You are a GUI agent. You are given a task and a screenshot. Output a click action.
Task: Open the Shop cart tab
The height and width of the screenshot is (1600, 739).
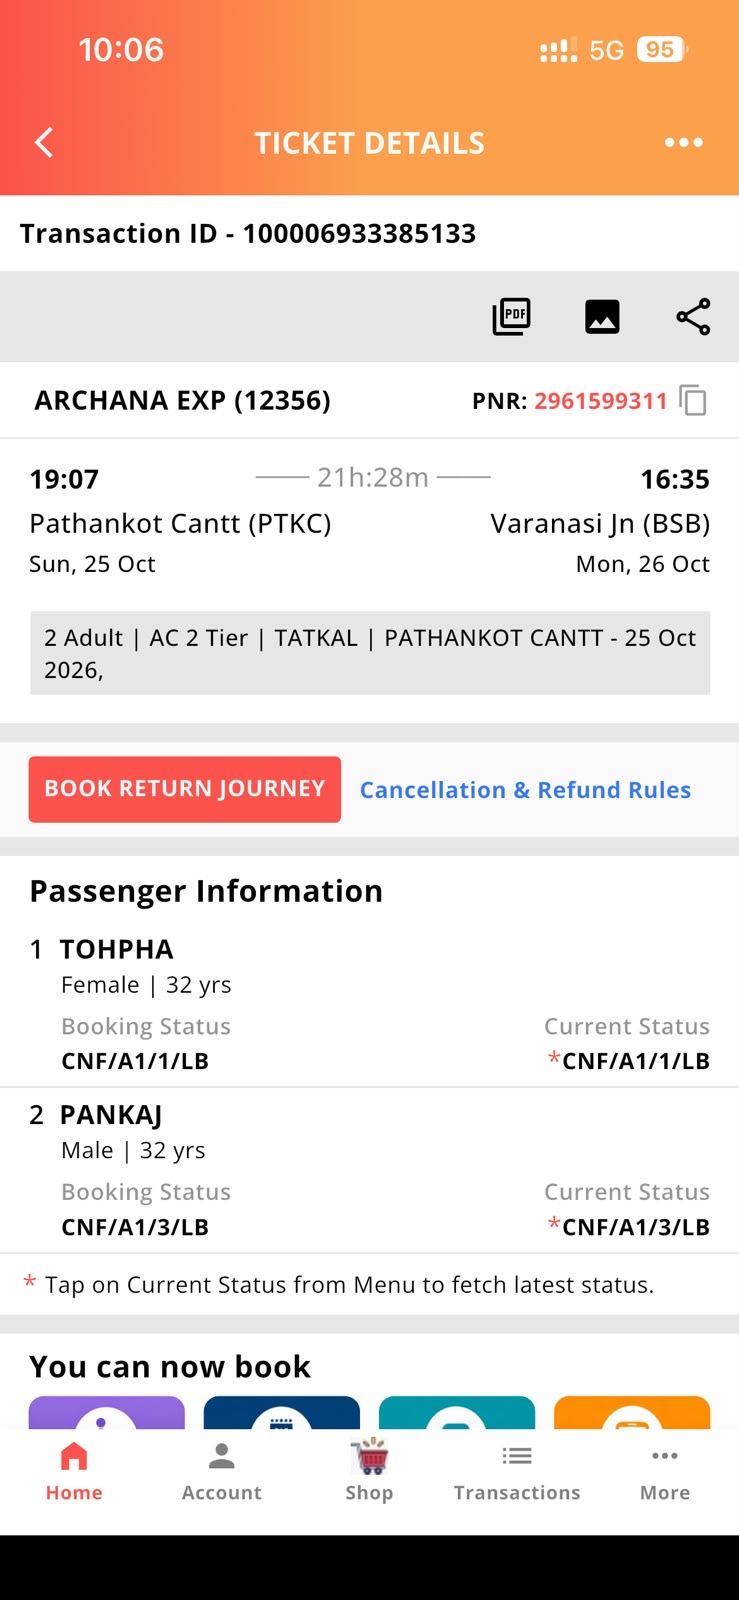[370, 1471]
